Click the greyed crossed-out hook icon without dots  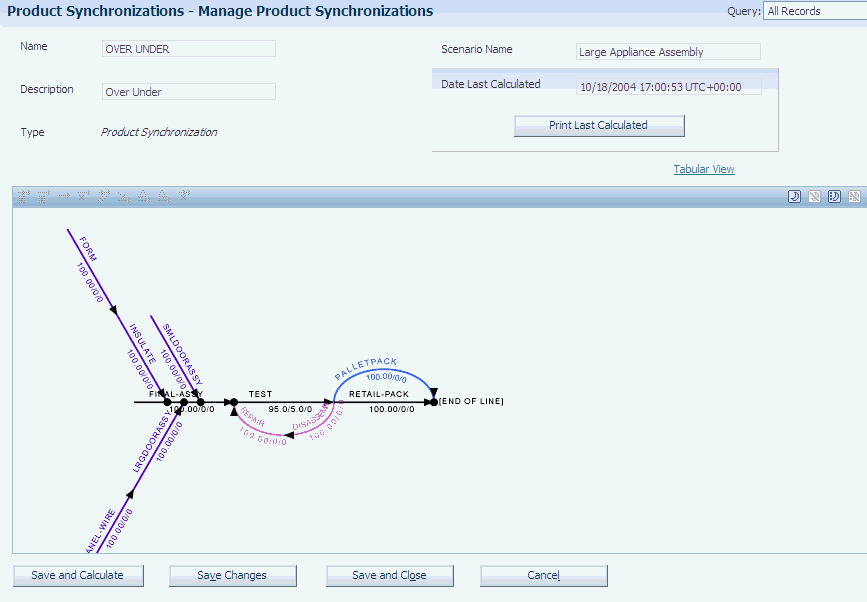coord(814,196)
